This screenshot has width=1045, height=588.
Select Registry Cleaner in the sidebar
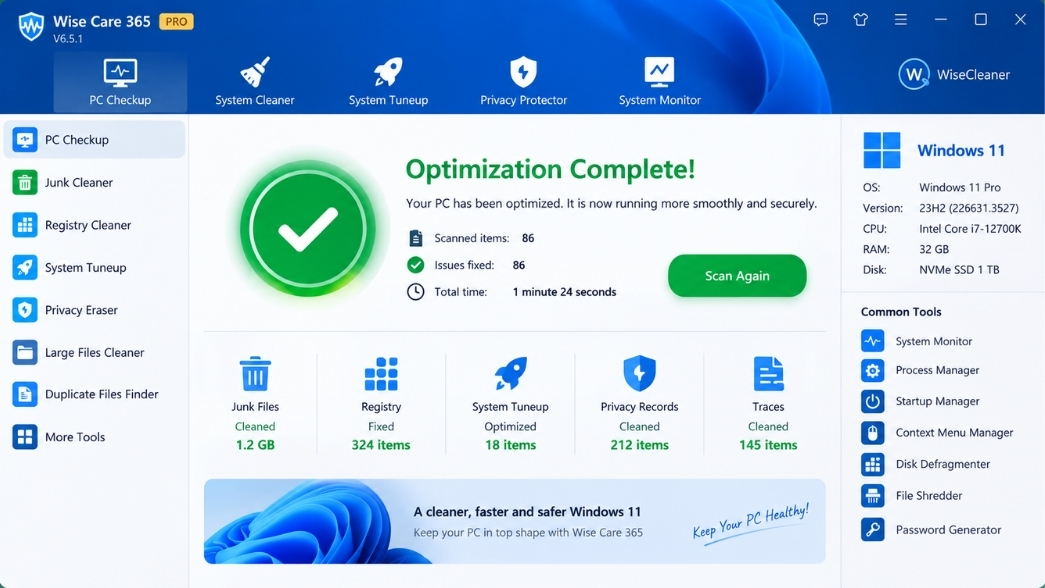(94, 225)
